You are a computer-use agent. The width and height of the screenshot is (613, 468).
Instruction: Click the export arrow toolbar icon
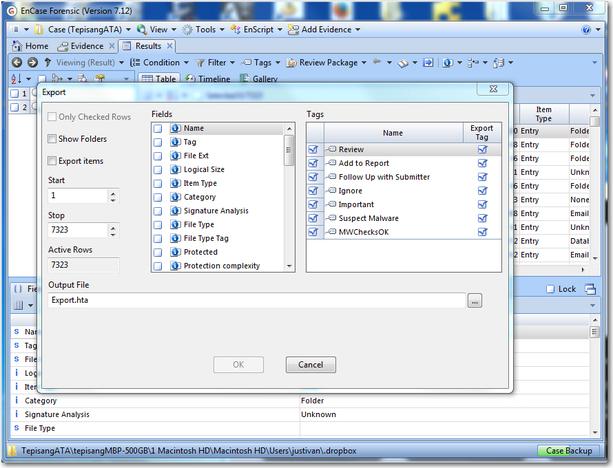click(x=428, y=63)
